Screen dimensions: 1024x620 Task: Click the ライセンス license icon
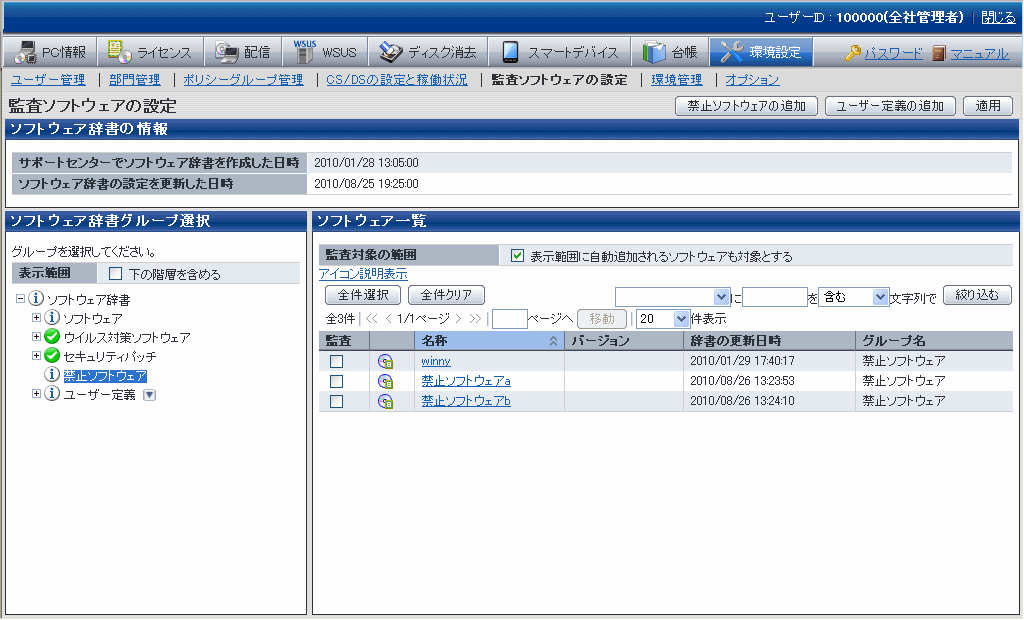click(119, 52)
